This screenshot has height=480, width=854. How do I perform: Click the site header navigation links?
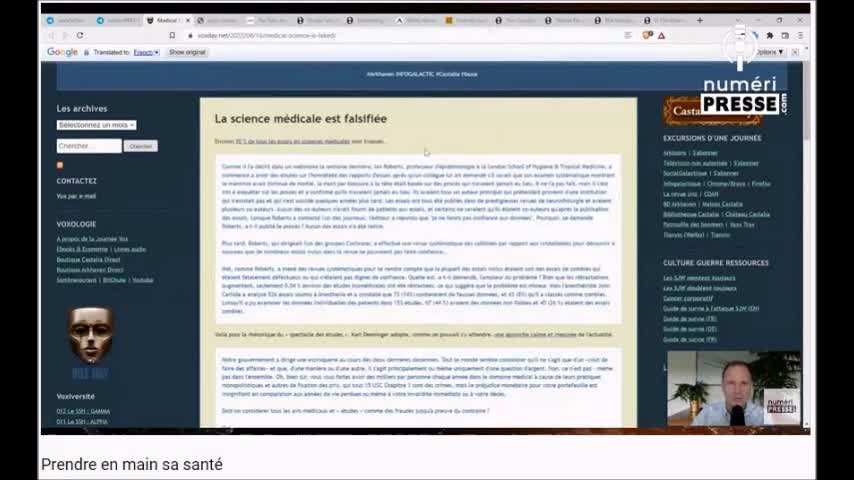tap(422, 74)
